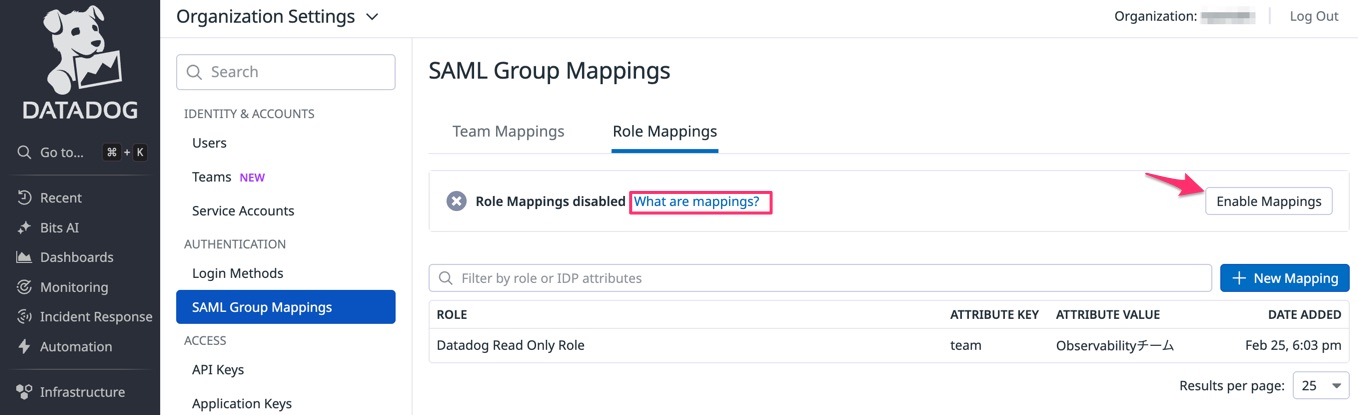This screenshot has width=1358, height=415.
Task: Click the NEW badge beside Teams
Action: (252, 178)
